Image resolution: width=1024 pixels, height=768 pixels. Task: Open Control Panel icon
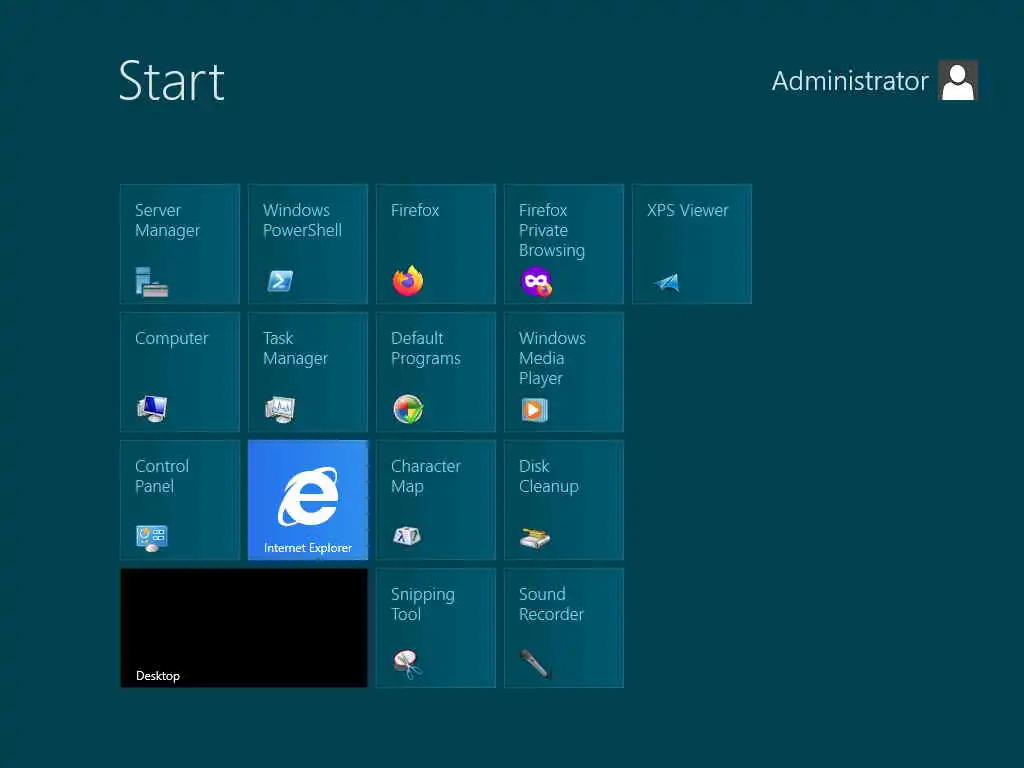[x=152, y=538]
